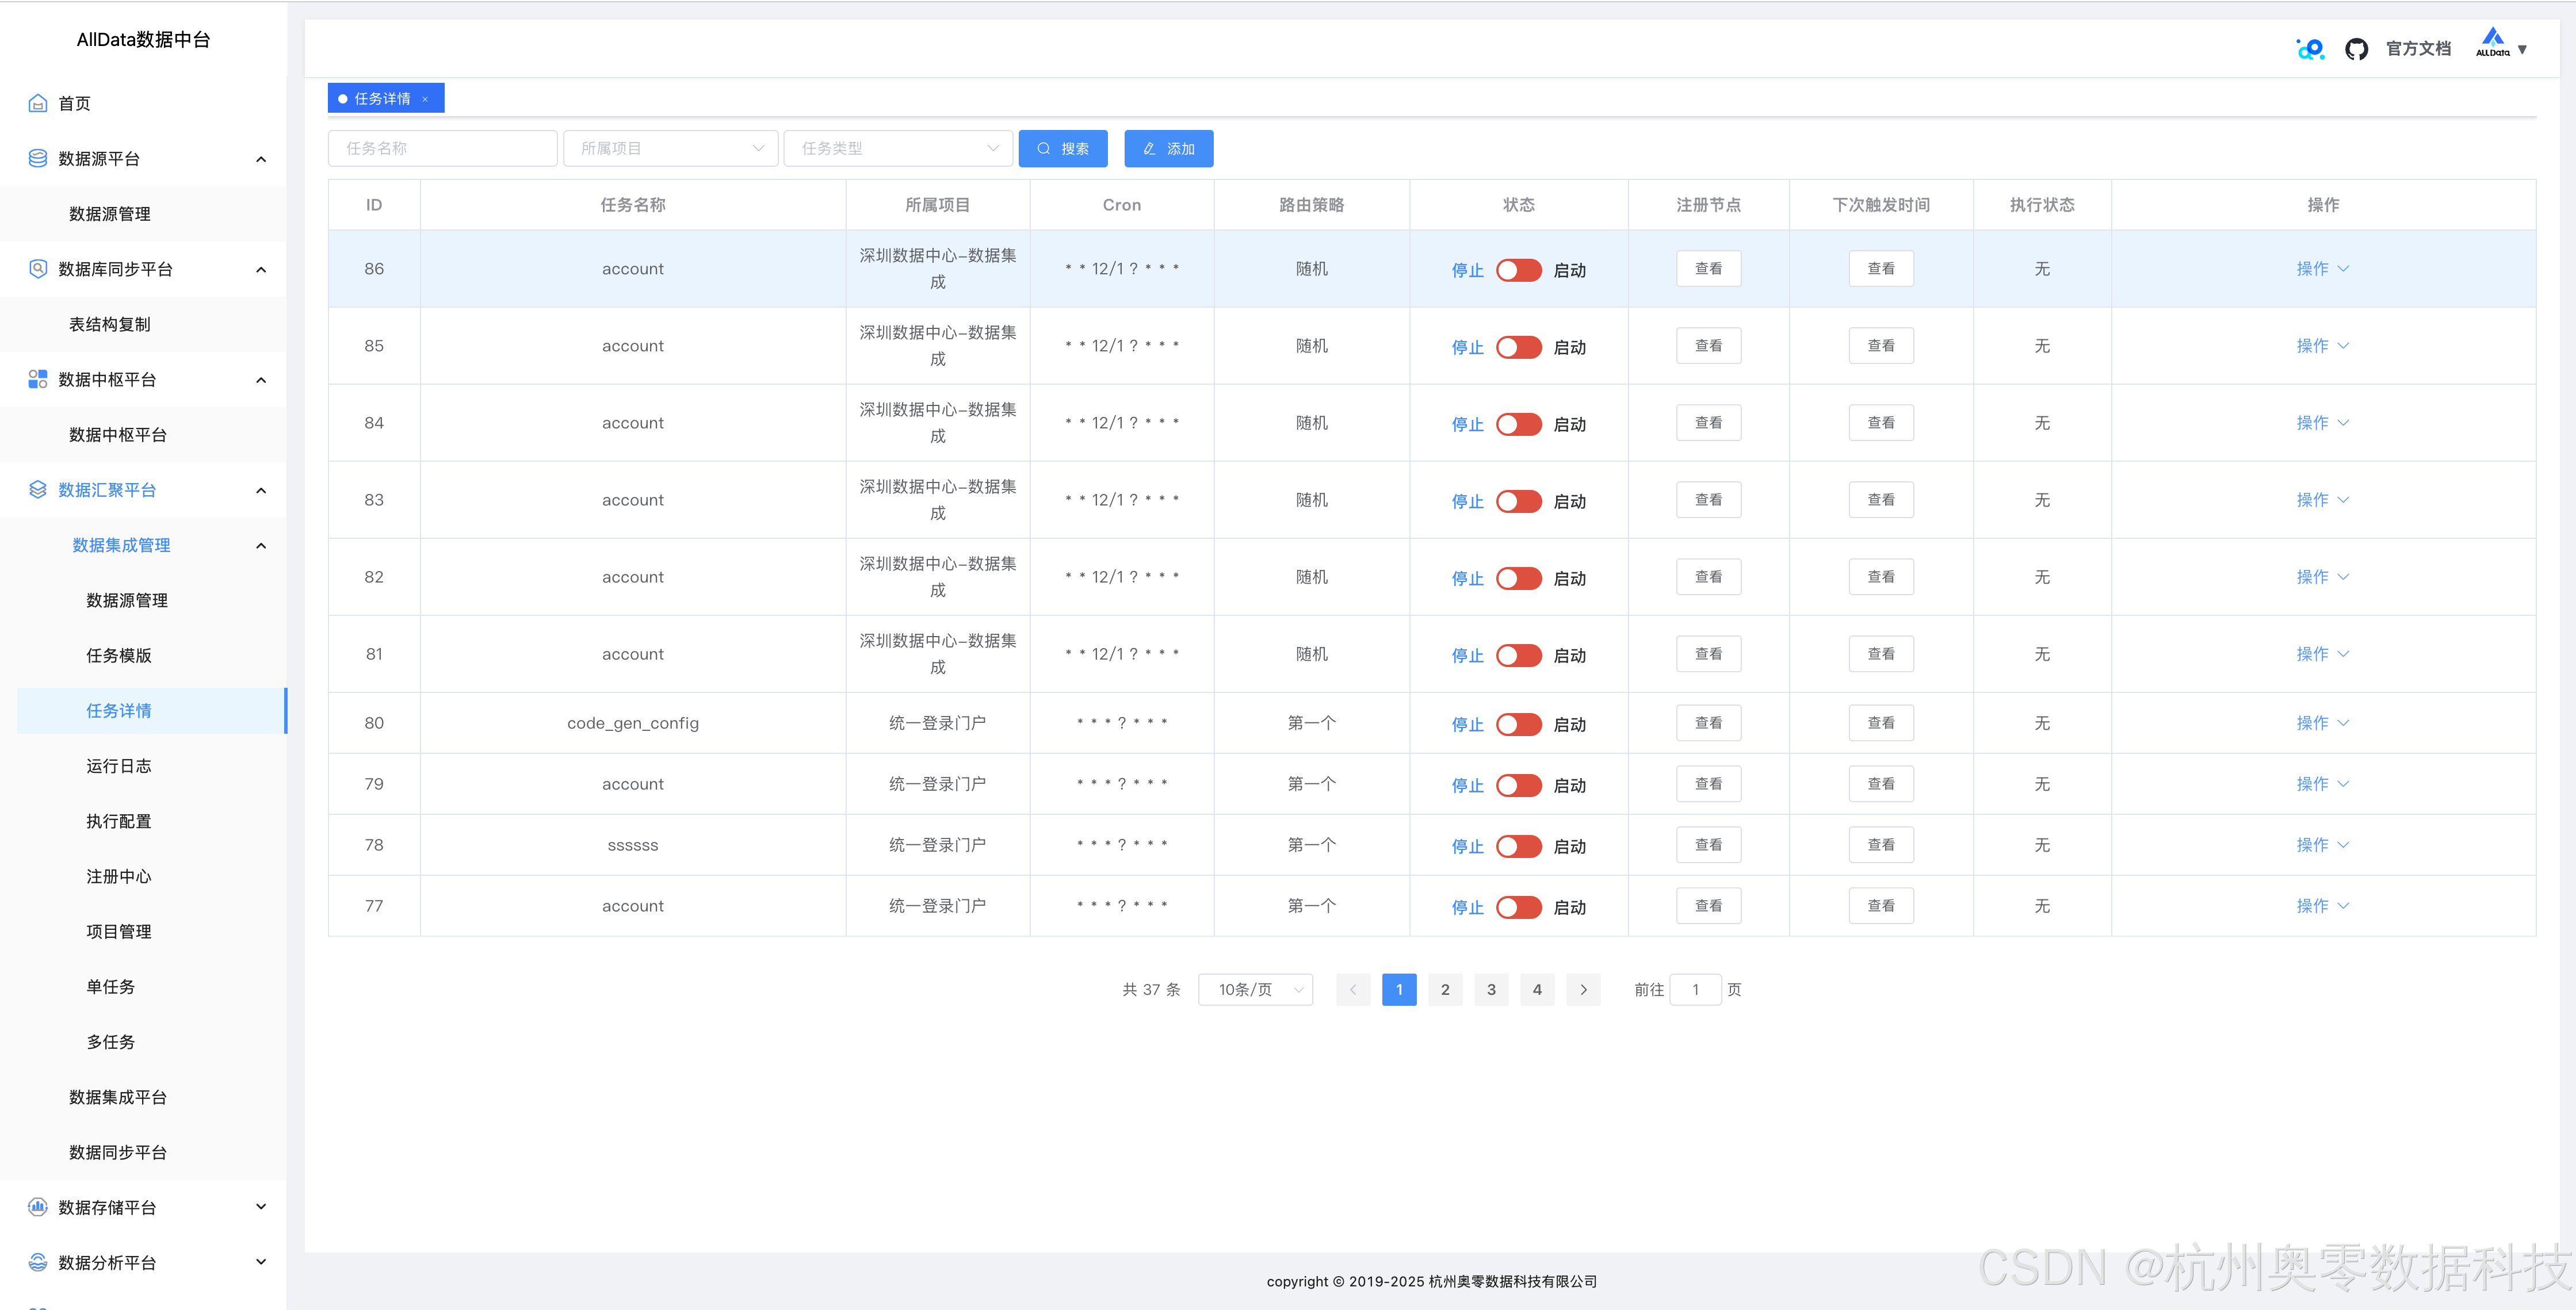View 下次触发时间 for task ID 77
Viewport: 2576px width, 1310px height.
tap(1881, 905)
